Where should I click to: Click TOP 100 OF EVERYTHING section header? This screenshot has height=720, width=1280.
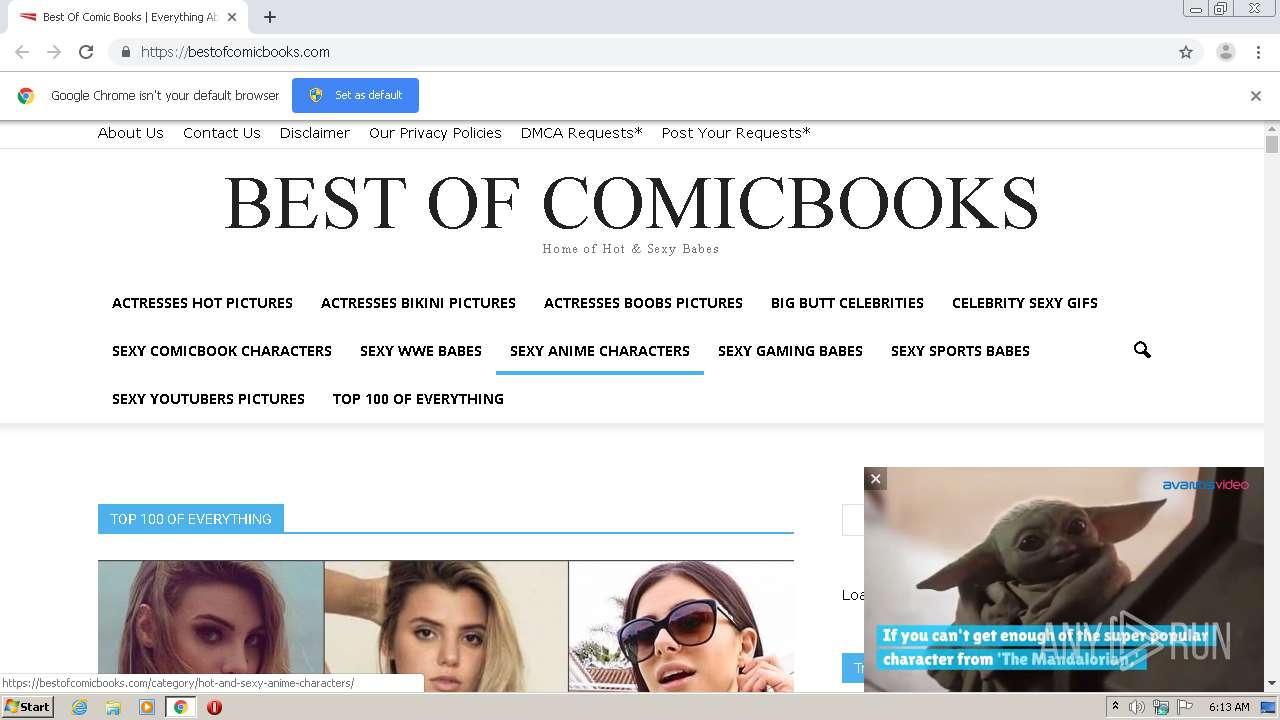pos(191,519)
